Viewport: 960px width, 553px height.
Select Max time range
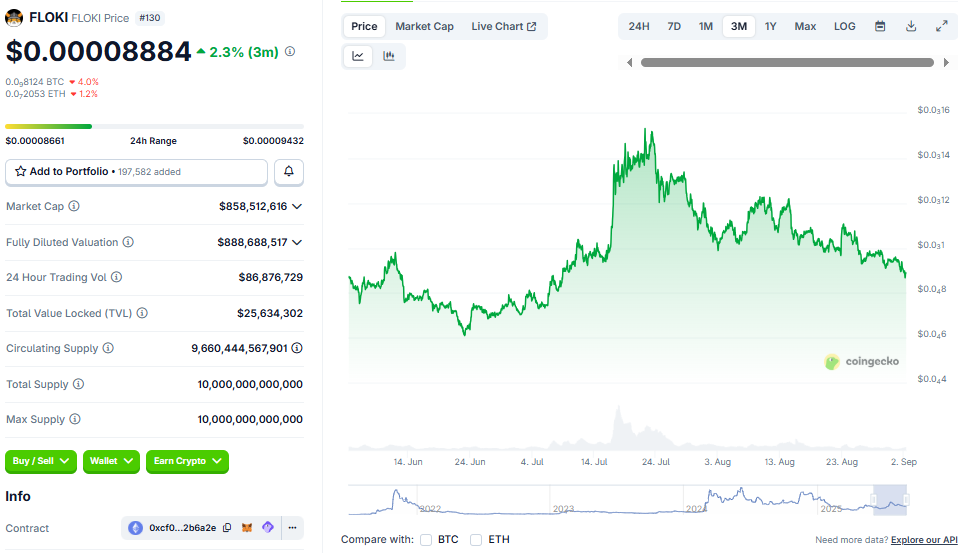point(805,26)
